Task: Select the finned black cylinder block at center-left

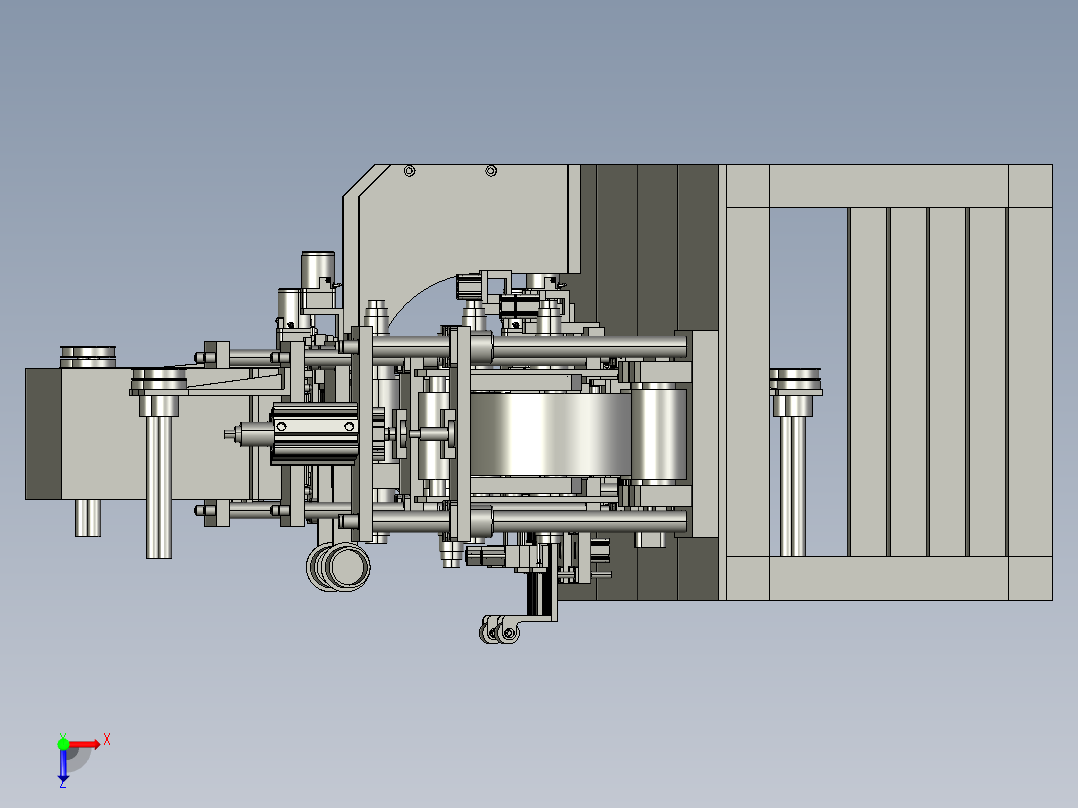Action: point(315,434)
